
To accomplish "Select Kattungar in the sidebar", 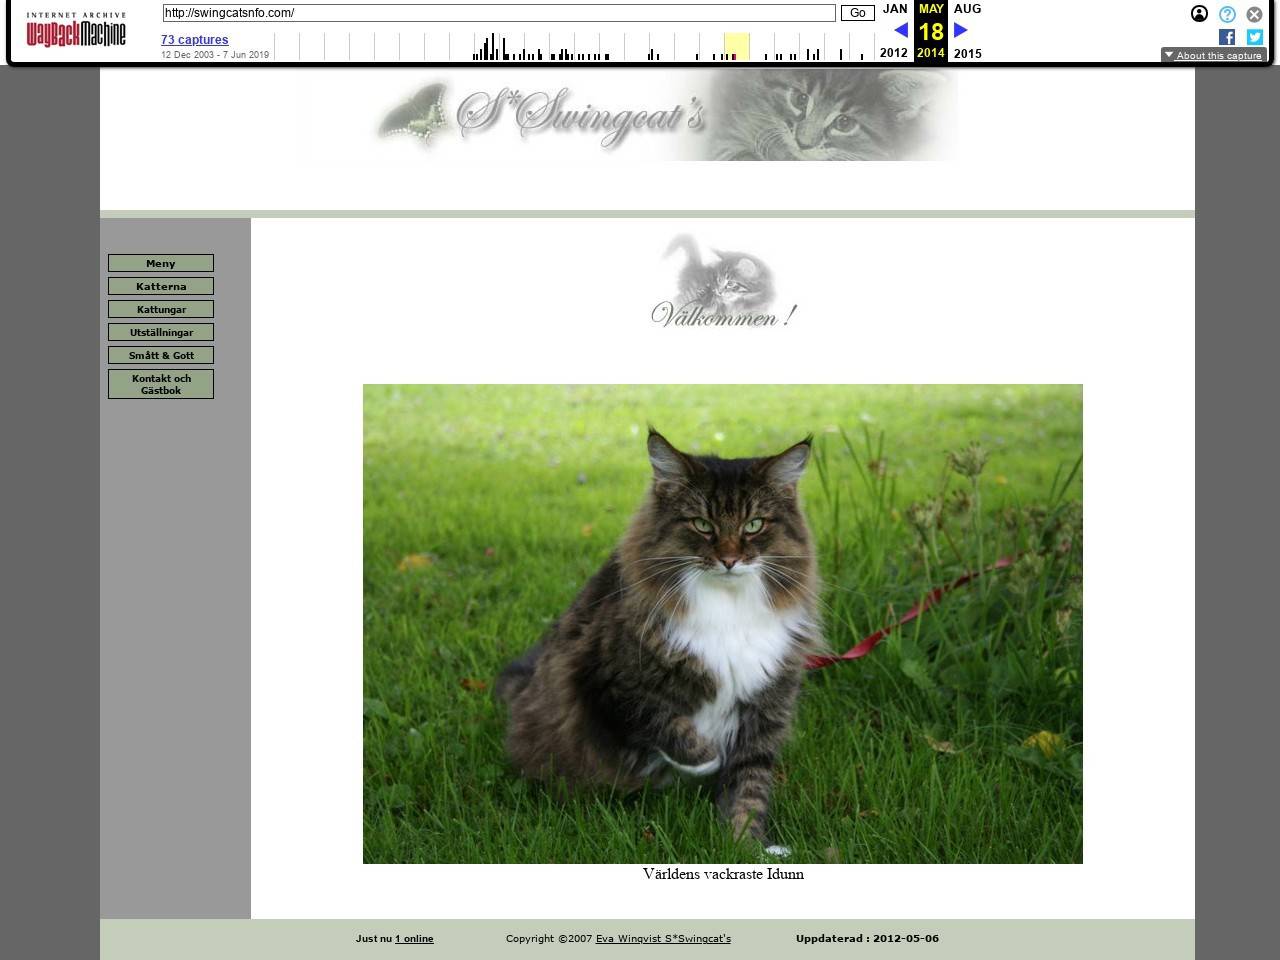I will click(161, 309).
